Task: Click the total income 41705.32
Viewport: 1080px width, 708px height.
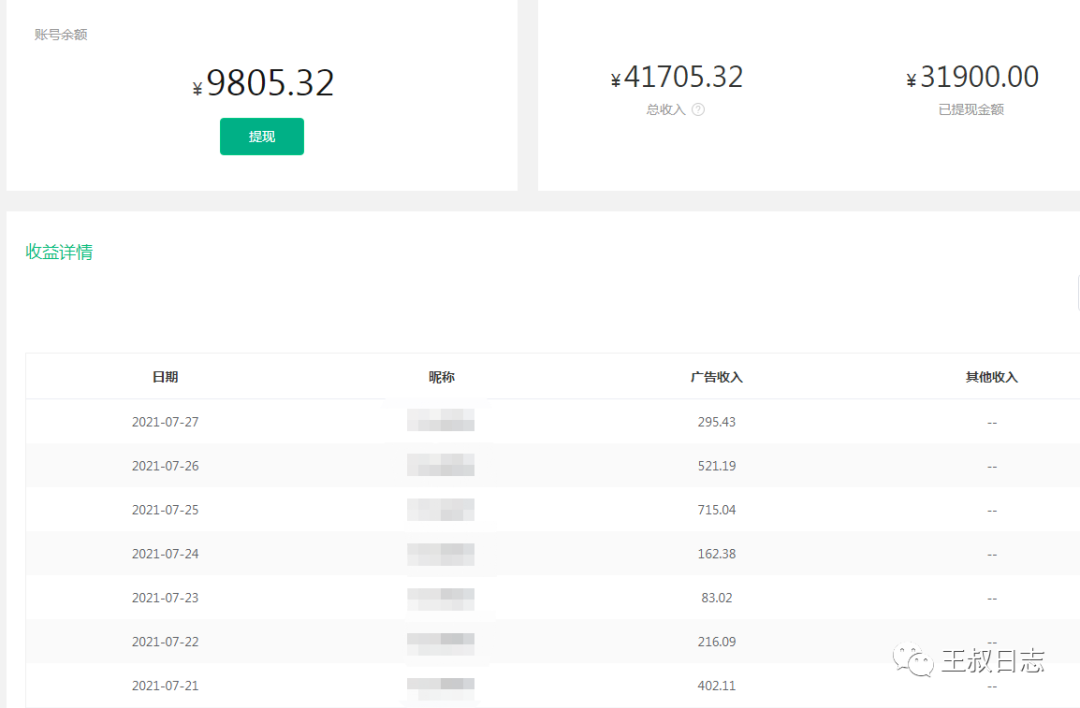Action: pyautogui.click(x=683, y=76)
